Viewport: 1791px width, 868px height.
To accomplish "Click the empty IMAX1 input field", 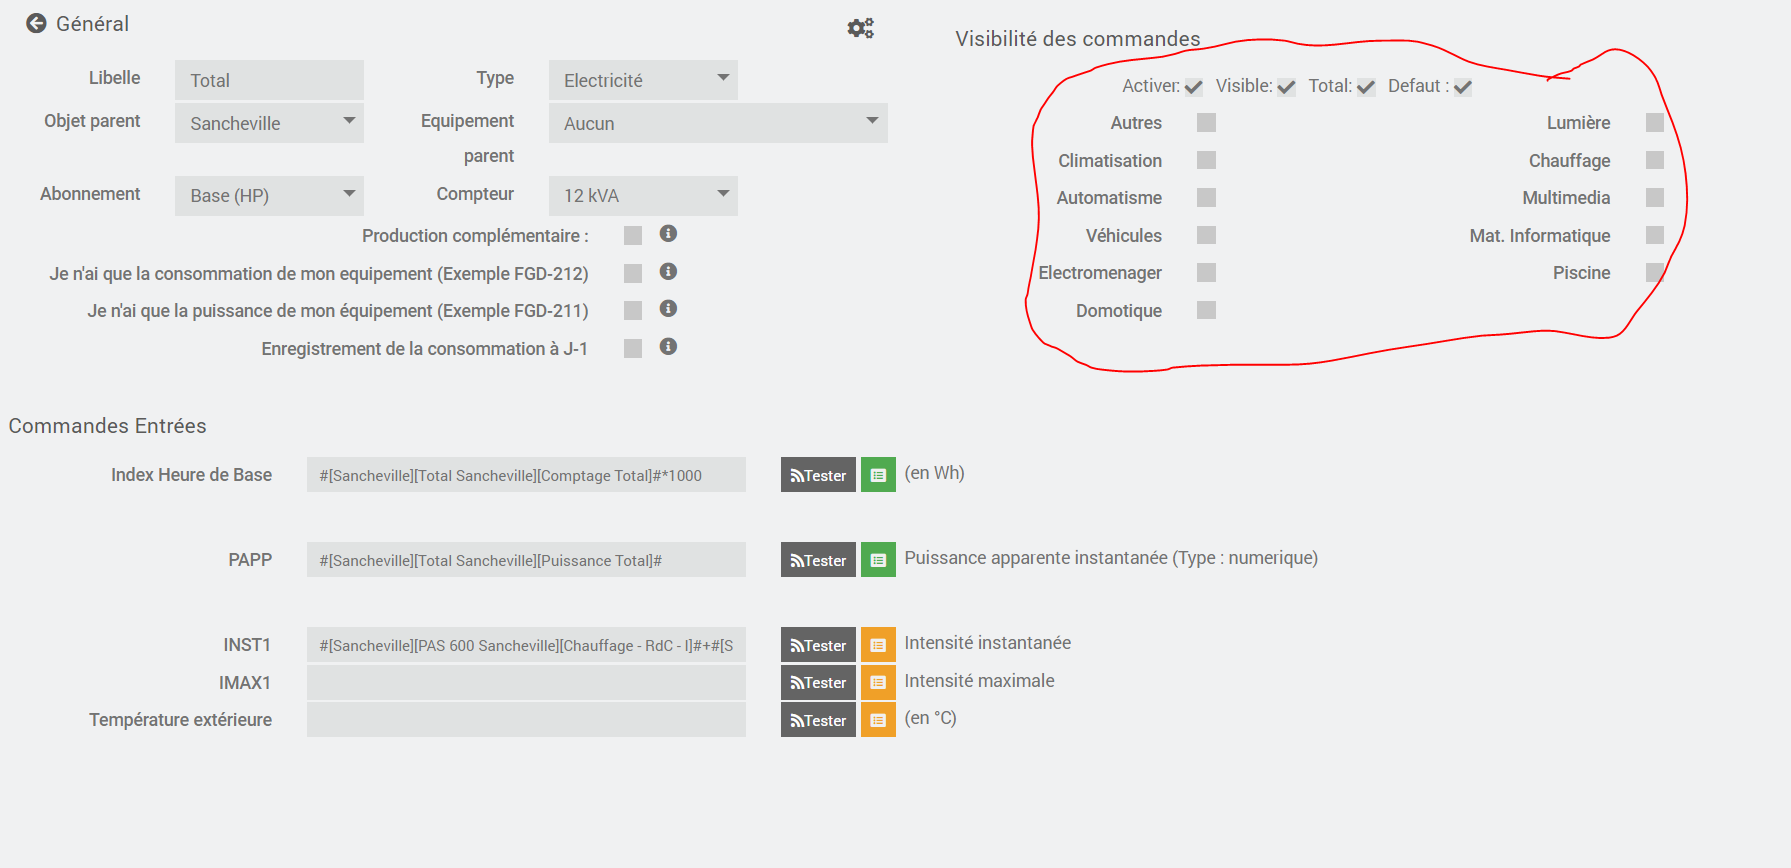I will [x=526, y=682].
